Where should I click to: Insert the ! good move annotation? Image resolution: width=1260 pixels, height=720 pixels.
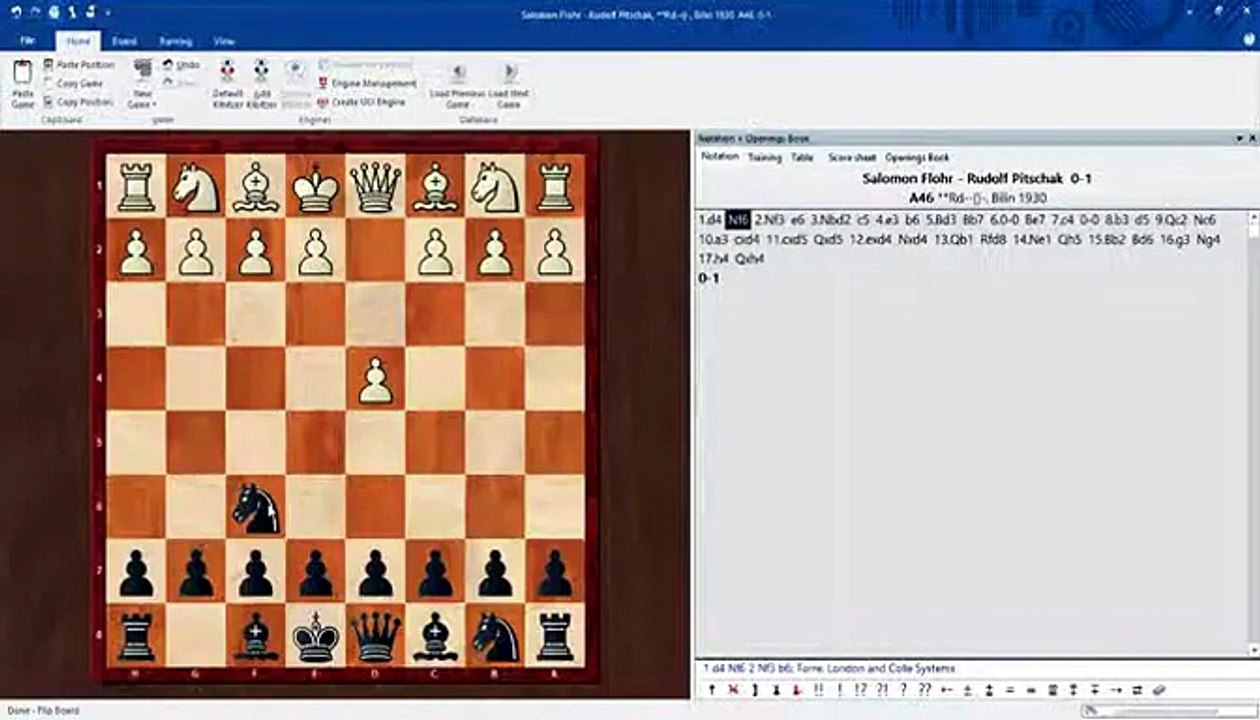click(839, 690)
